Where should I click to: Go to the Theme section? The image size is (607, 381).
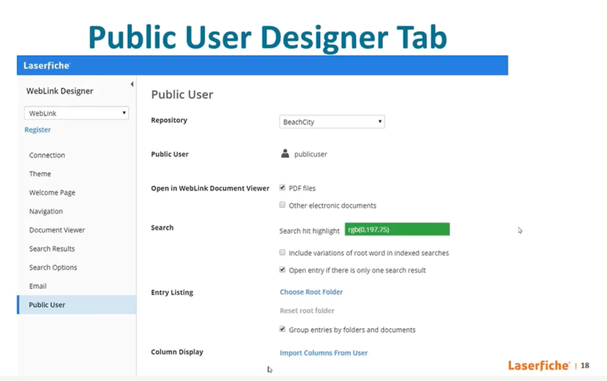40,173
